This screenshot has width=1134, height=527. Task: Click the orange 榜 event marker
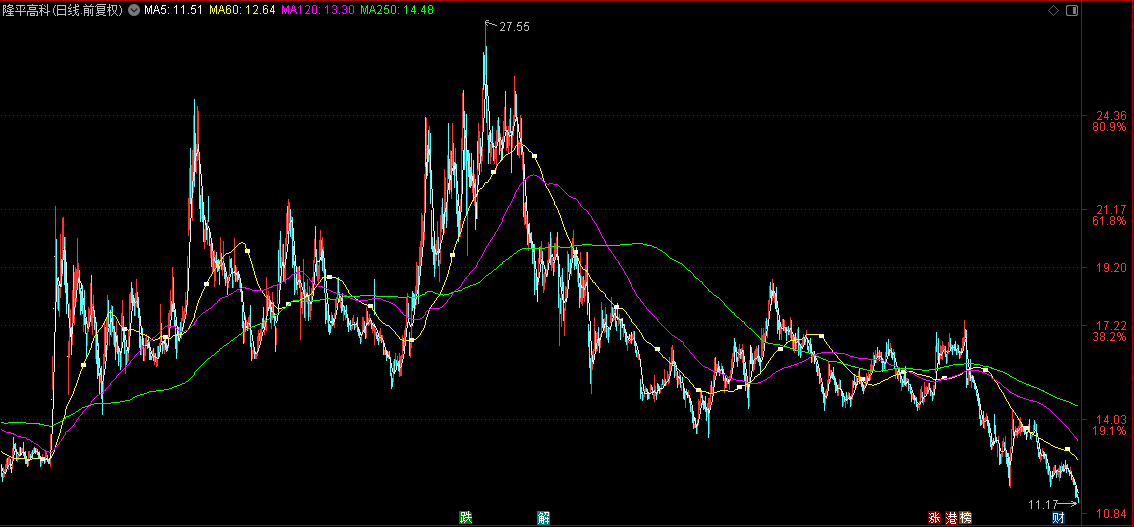966,518
